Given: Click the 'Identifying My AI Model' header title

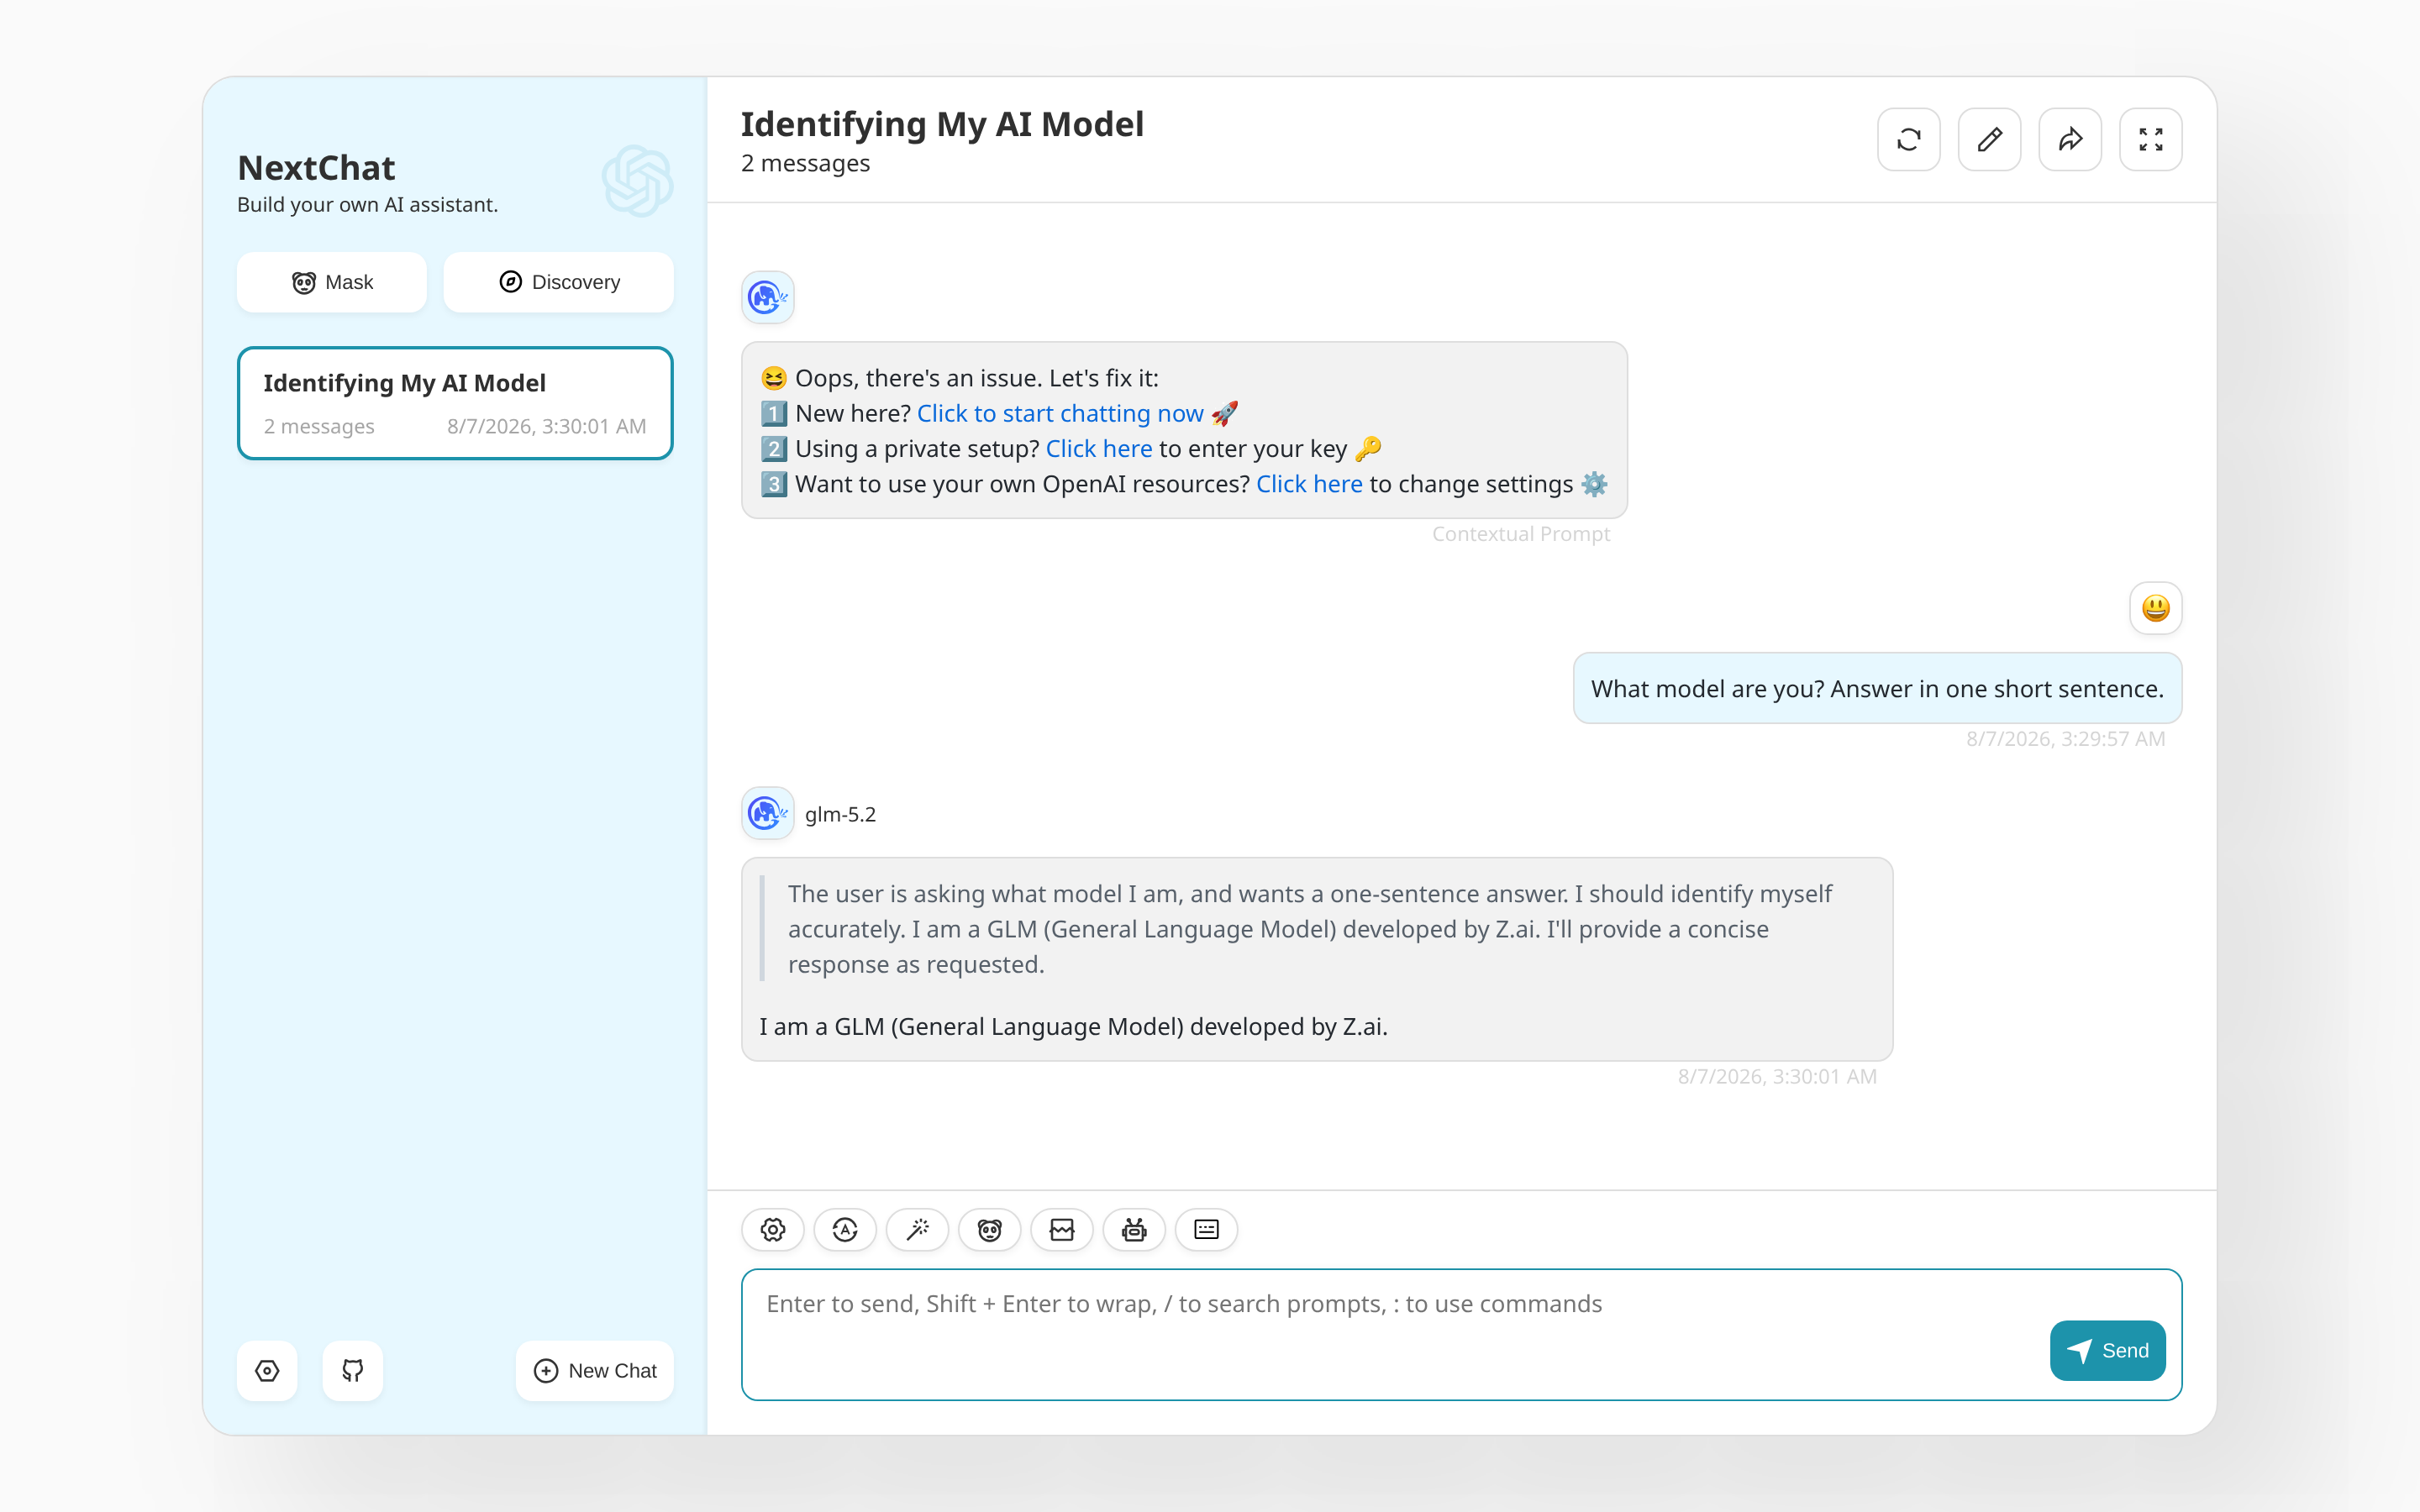Looking at the screenshot, I should [942, 124].
